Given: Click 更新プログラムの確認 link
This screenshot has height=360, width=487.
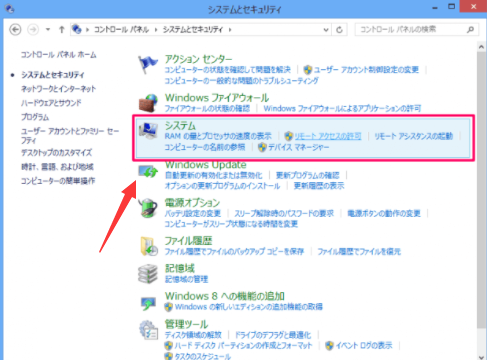Looking at the screenshot, I should 307,175.
